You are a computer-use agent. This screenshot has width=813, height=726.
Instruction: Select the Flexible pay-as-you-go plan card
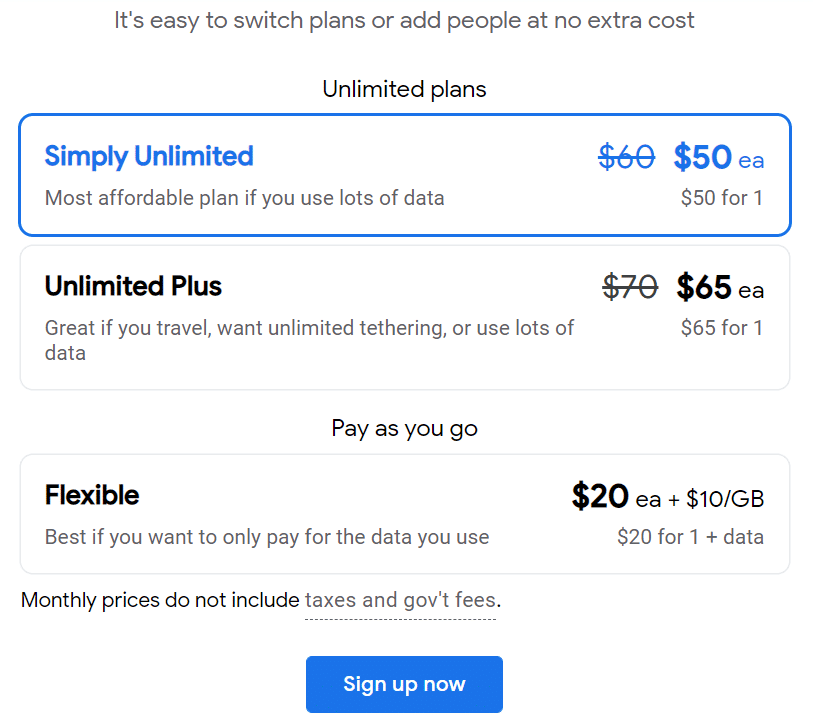point(404,514)
